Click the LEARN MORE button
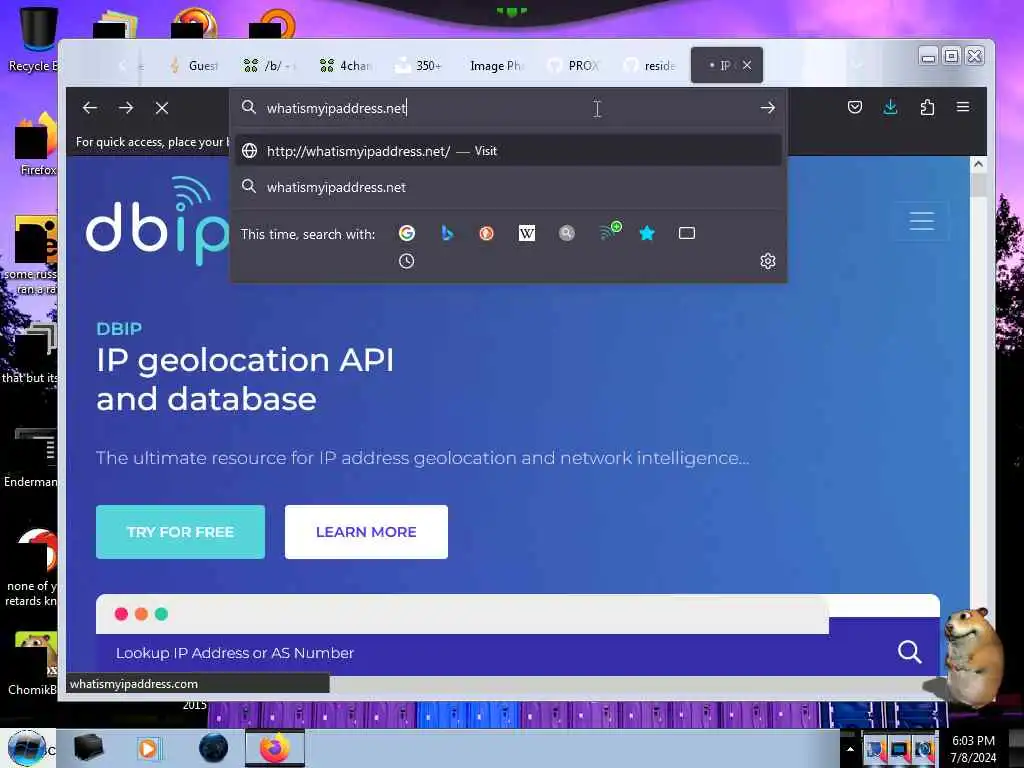The height and width of the screenshot is (768, 1024). [366, 532]
